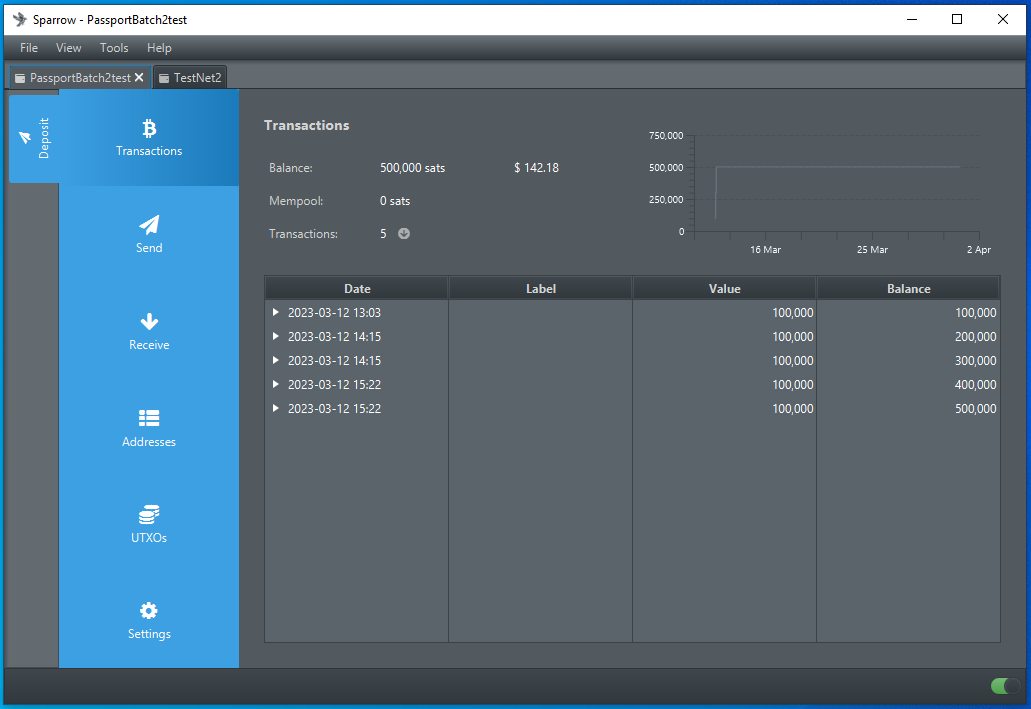Open the Send panel

click(149, 235)
